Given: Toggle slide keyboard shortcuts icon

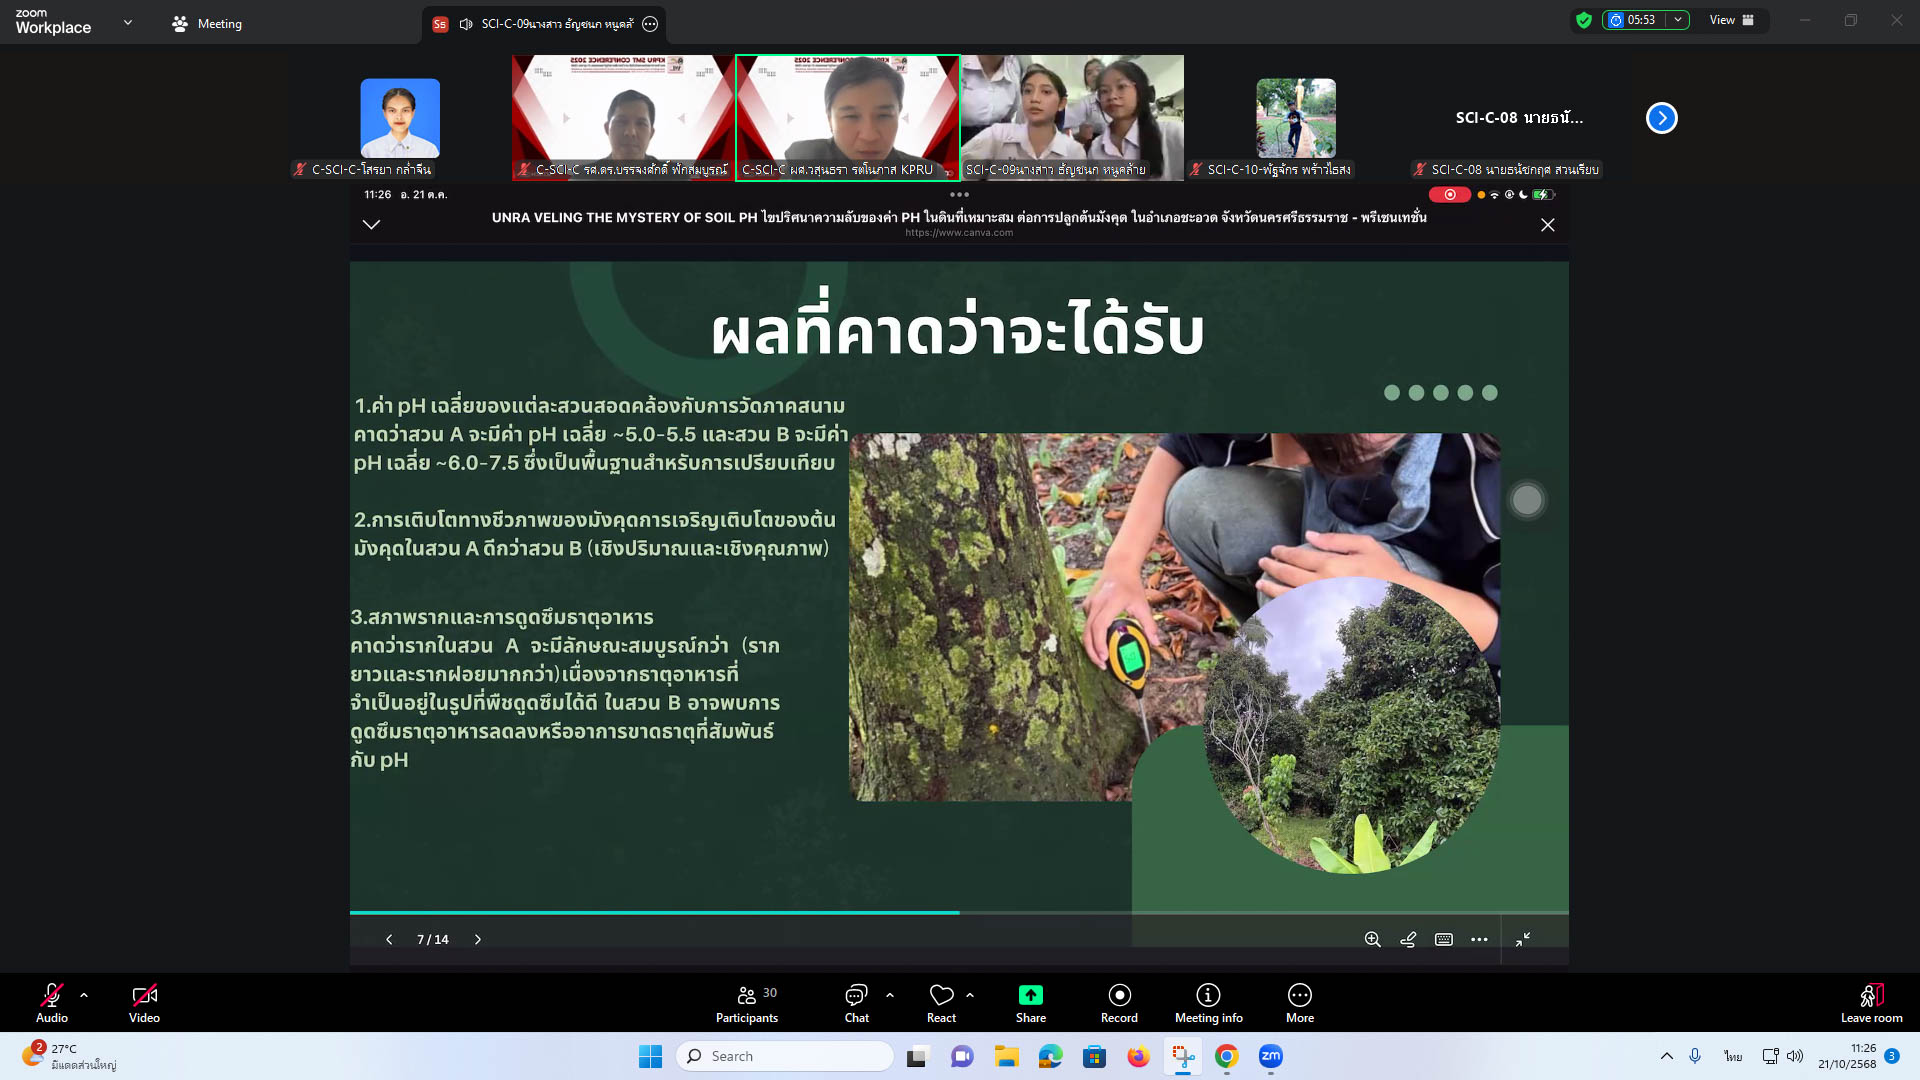Looking at the screenshot, I should [1444, 939].
